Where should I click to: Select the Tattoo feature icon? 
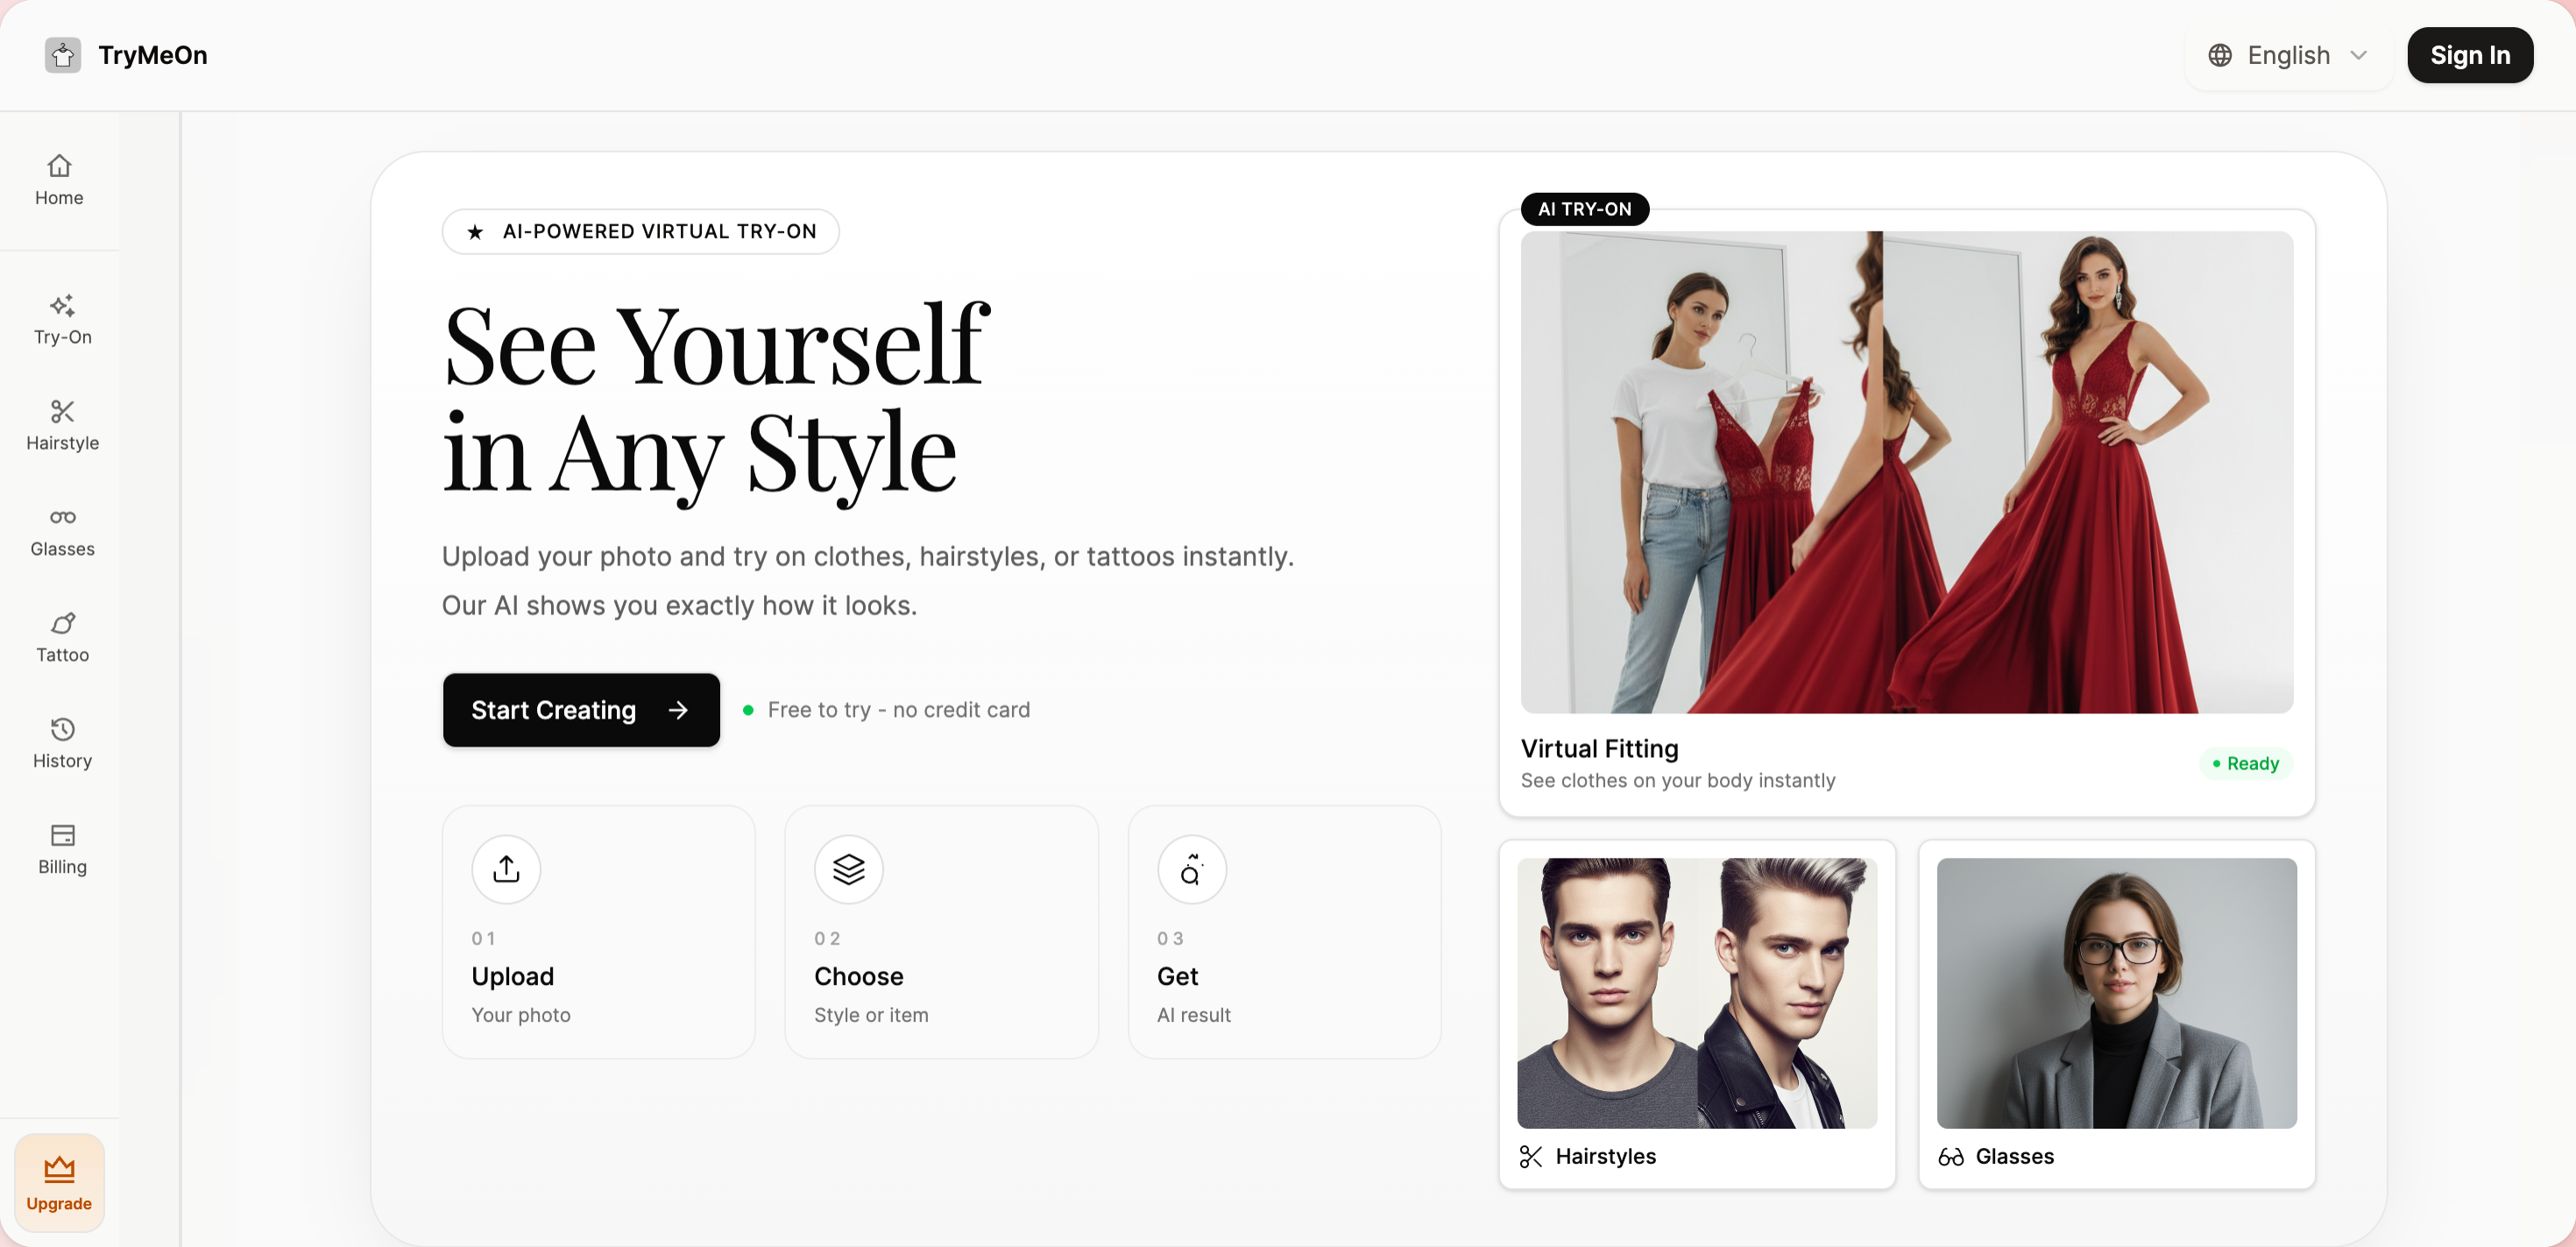coord(61,637)
